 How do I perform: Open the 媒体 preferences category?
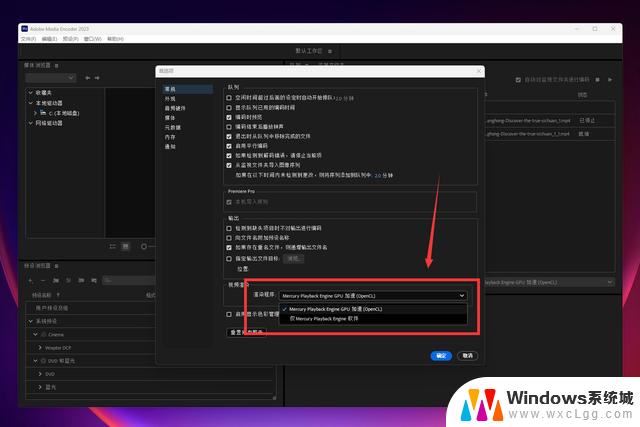[x=170, y=118]
